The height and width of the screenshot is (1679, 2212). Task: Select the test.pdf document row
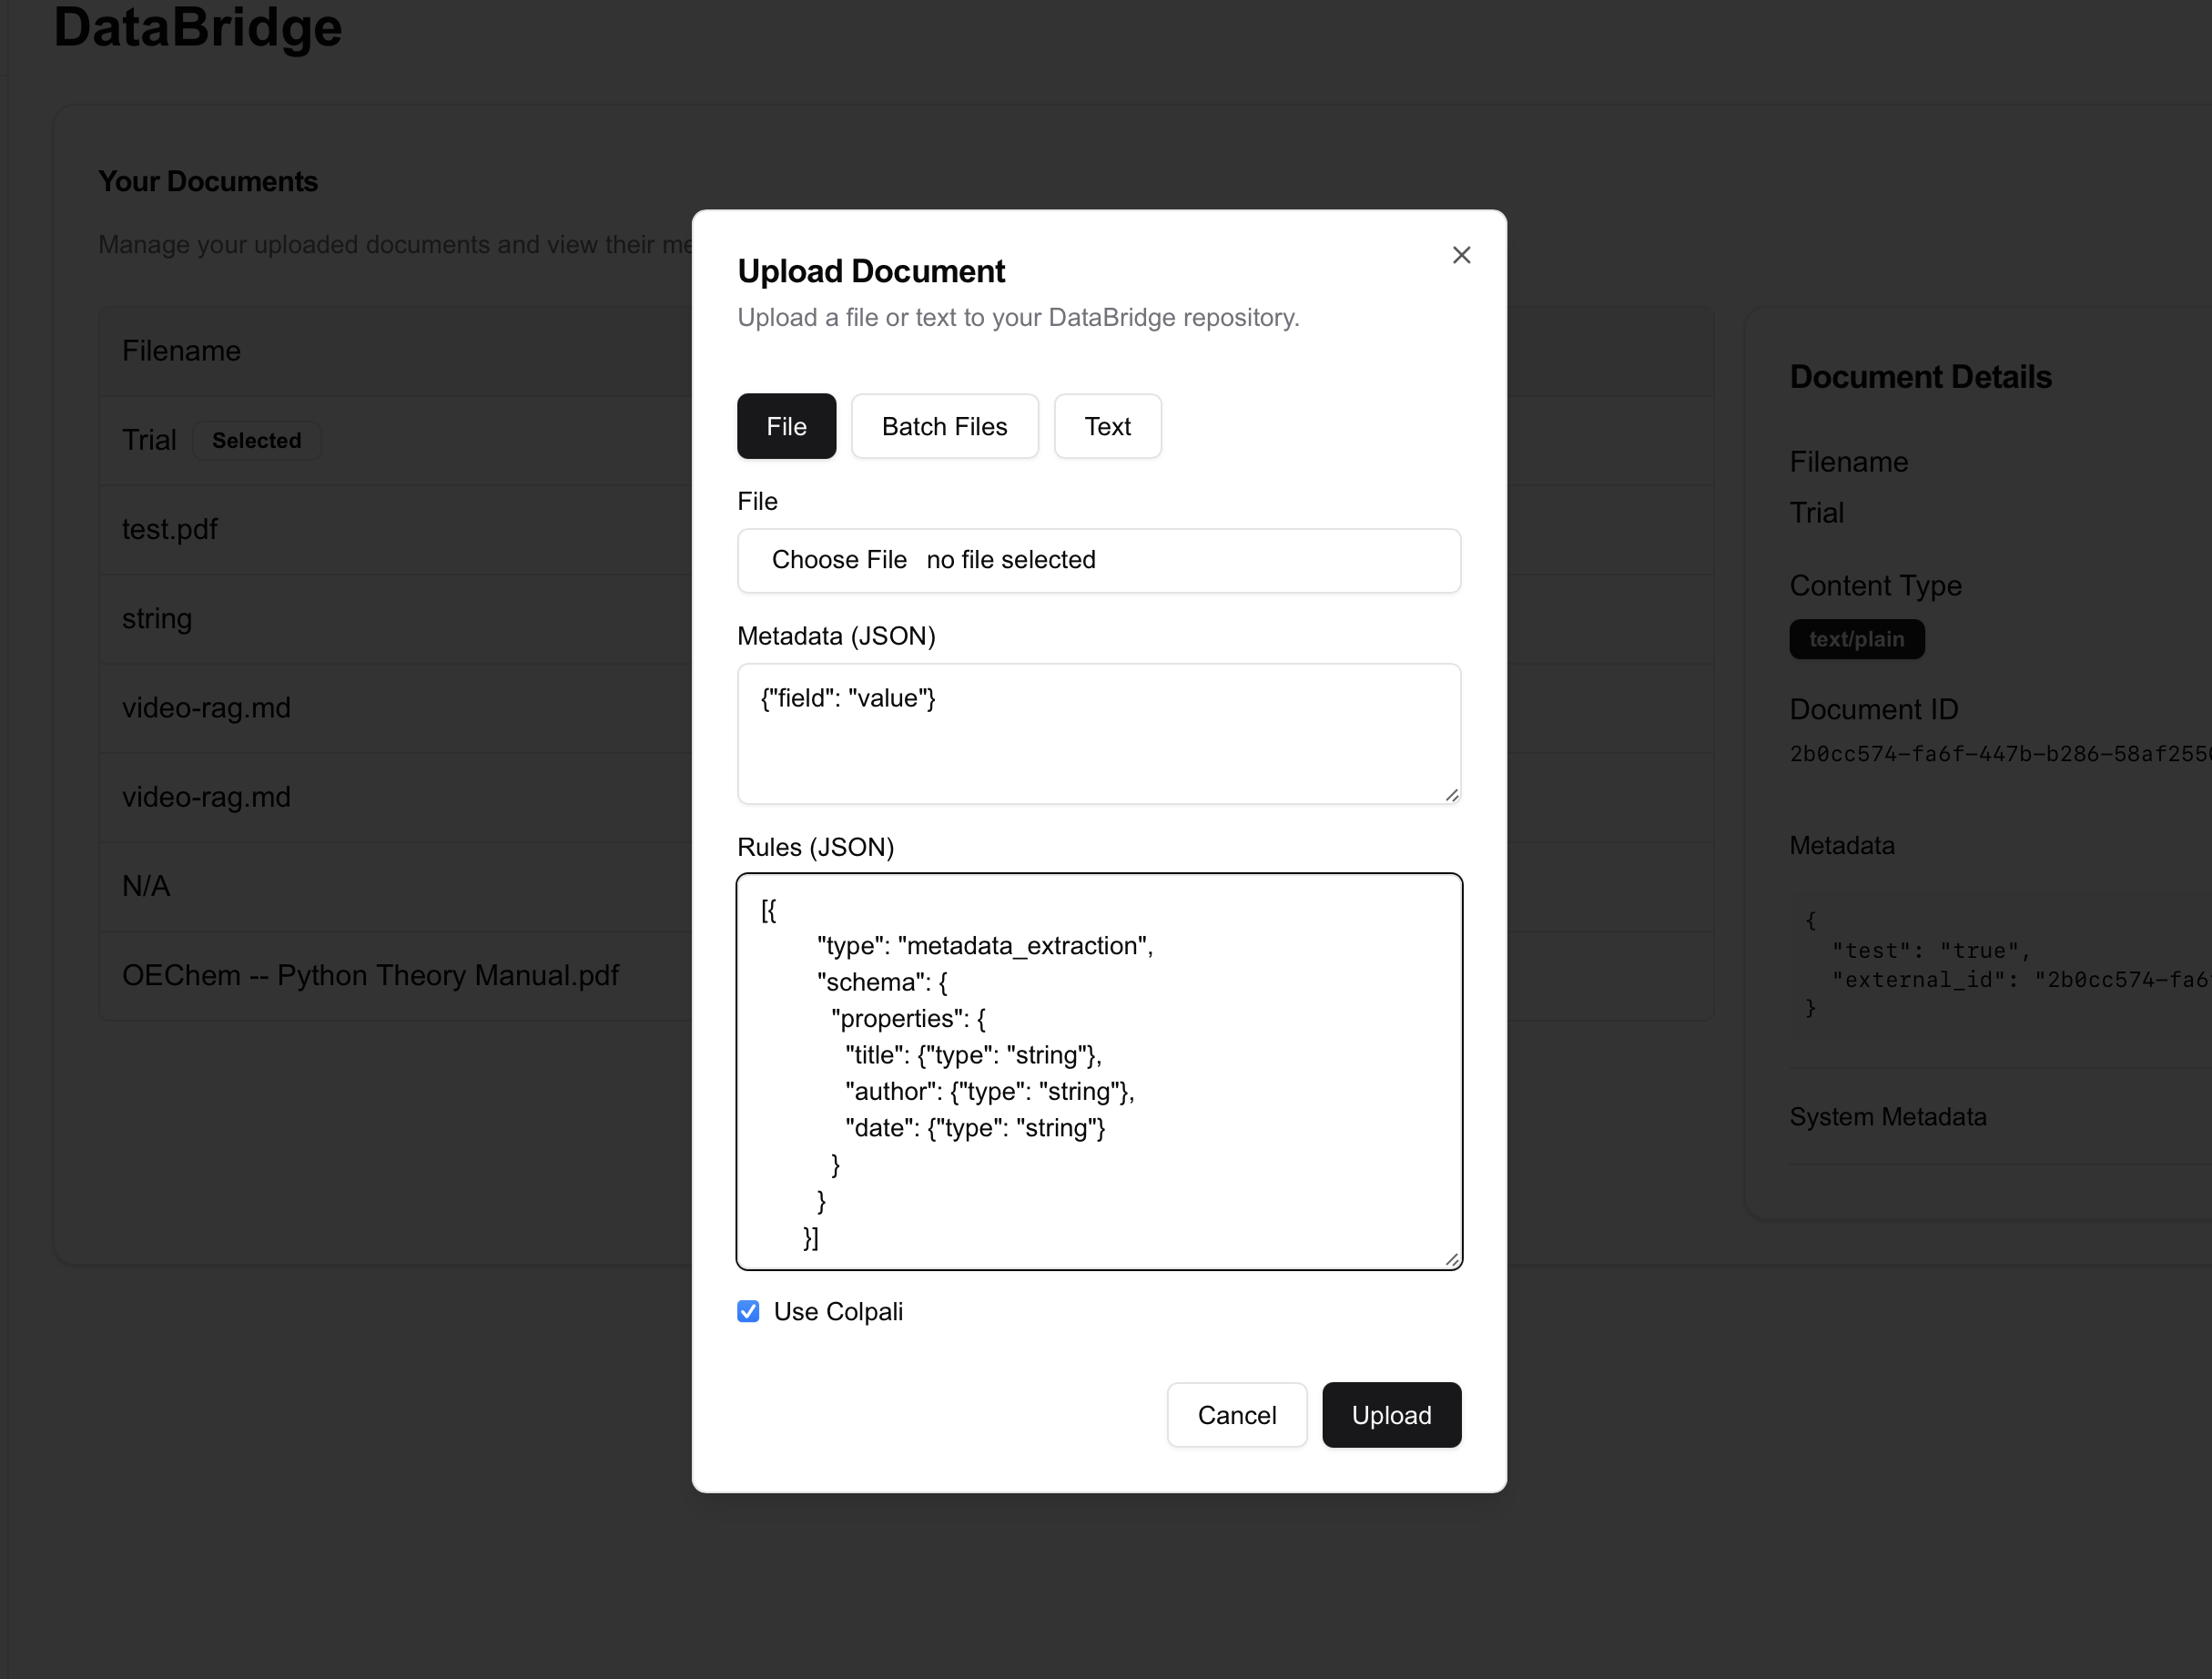[x=170, y=529]
